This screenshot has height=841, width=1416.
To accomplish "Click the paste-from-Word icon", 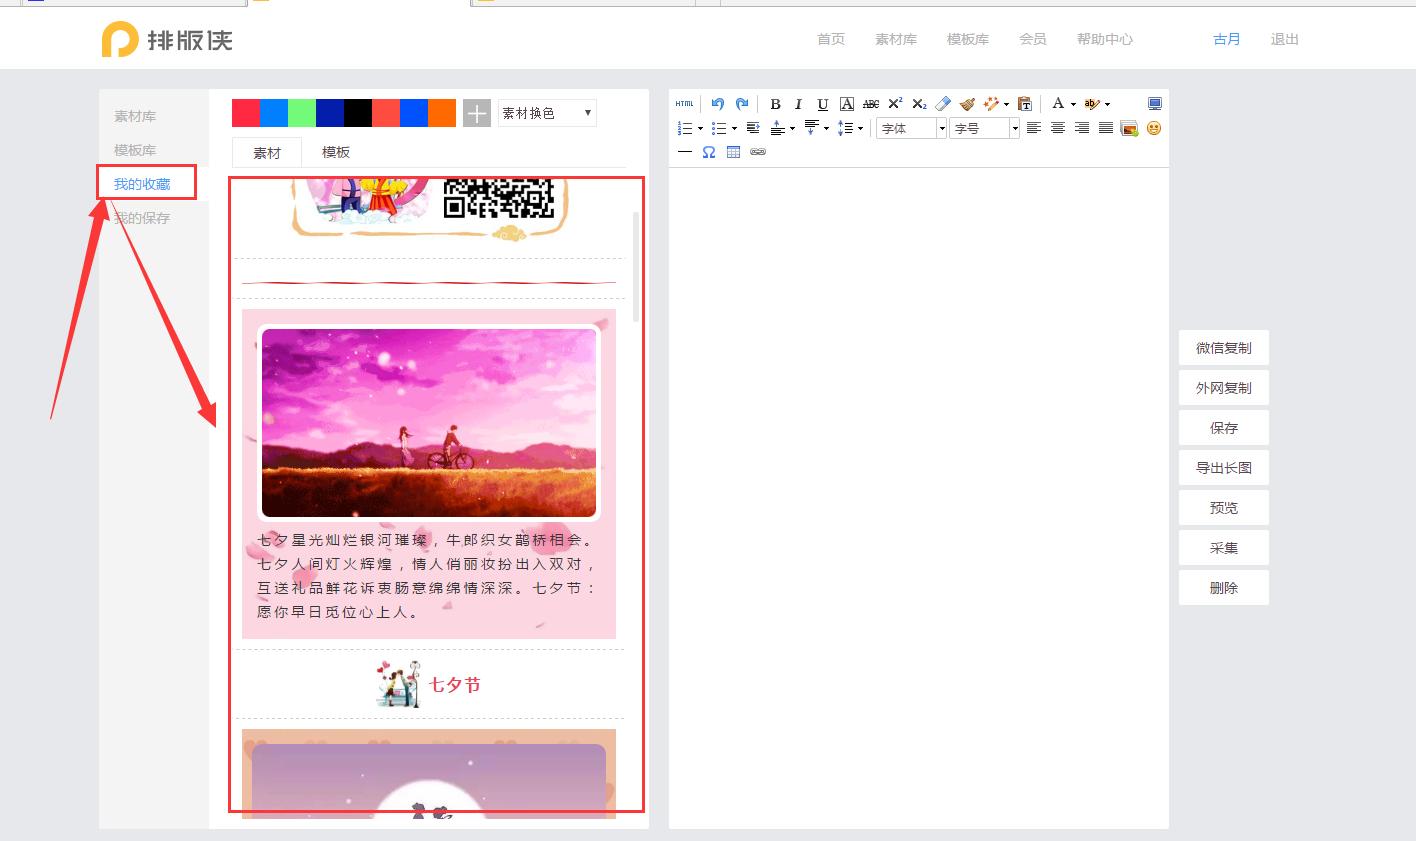I will [x=1023, y=103].
